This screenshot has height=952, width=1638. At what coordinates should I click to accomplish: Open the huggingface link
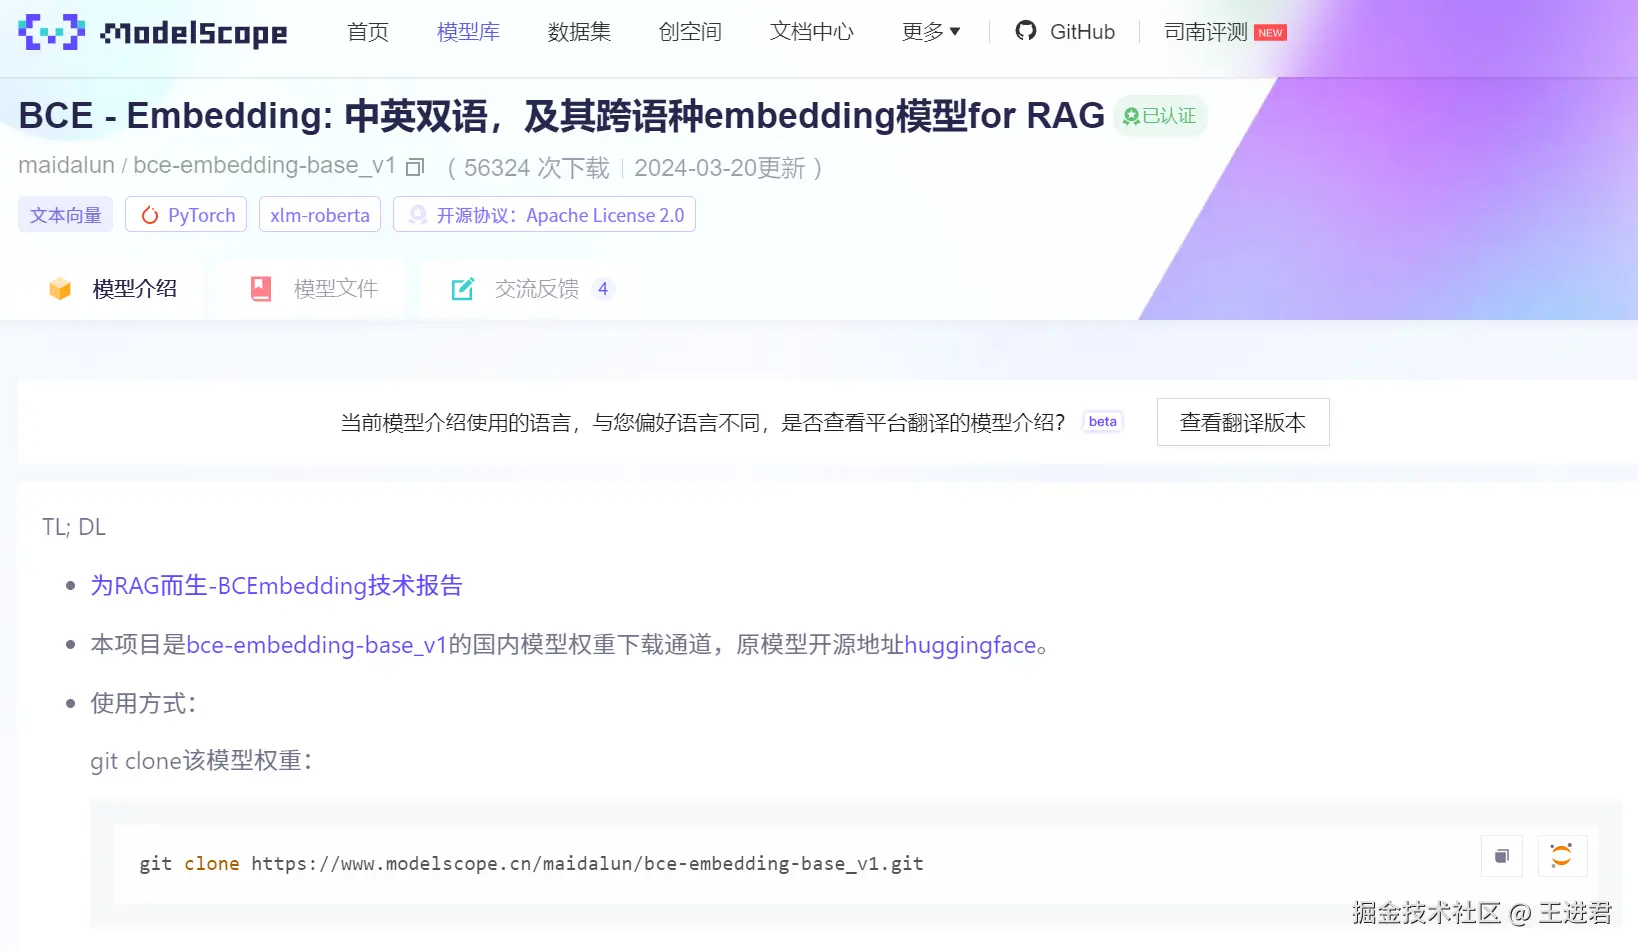[x=970, y=645]
